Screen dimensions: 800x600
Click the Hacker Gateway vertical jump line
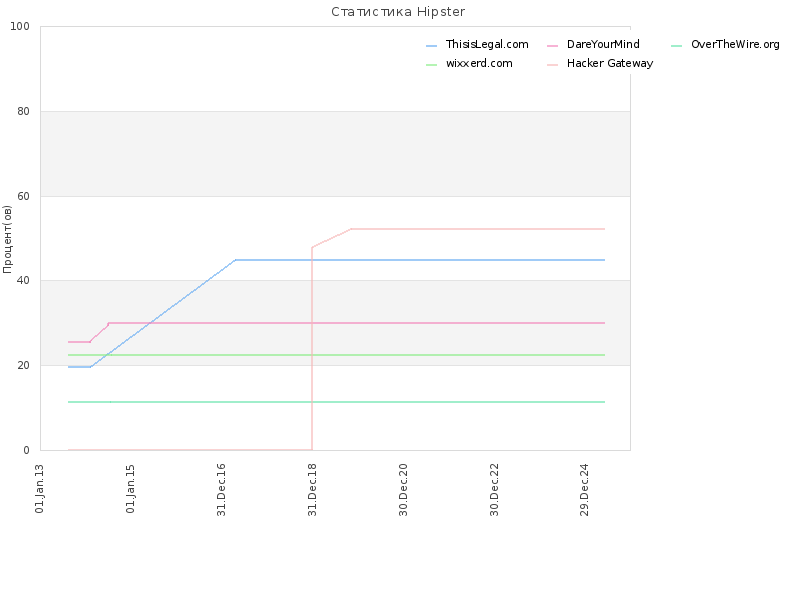click(312, 348)
